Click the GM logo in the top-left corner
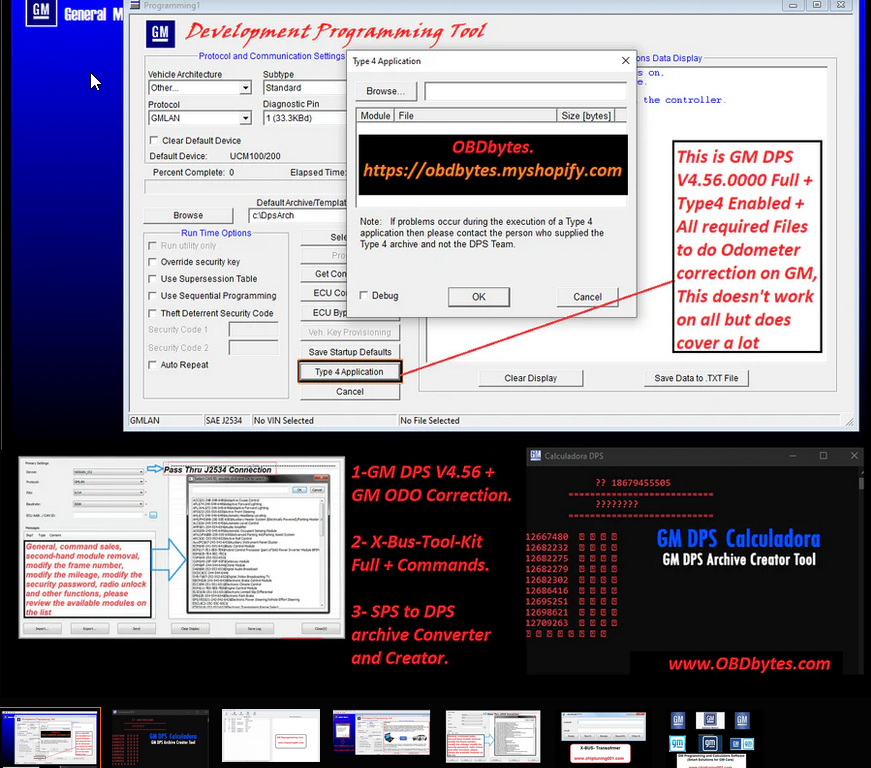The width and height of the screenshot is (871, 768). 40,13
